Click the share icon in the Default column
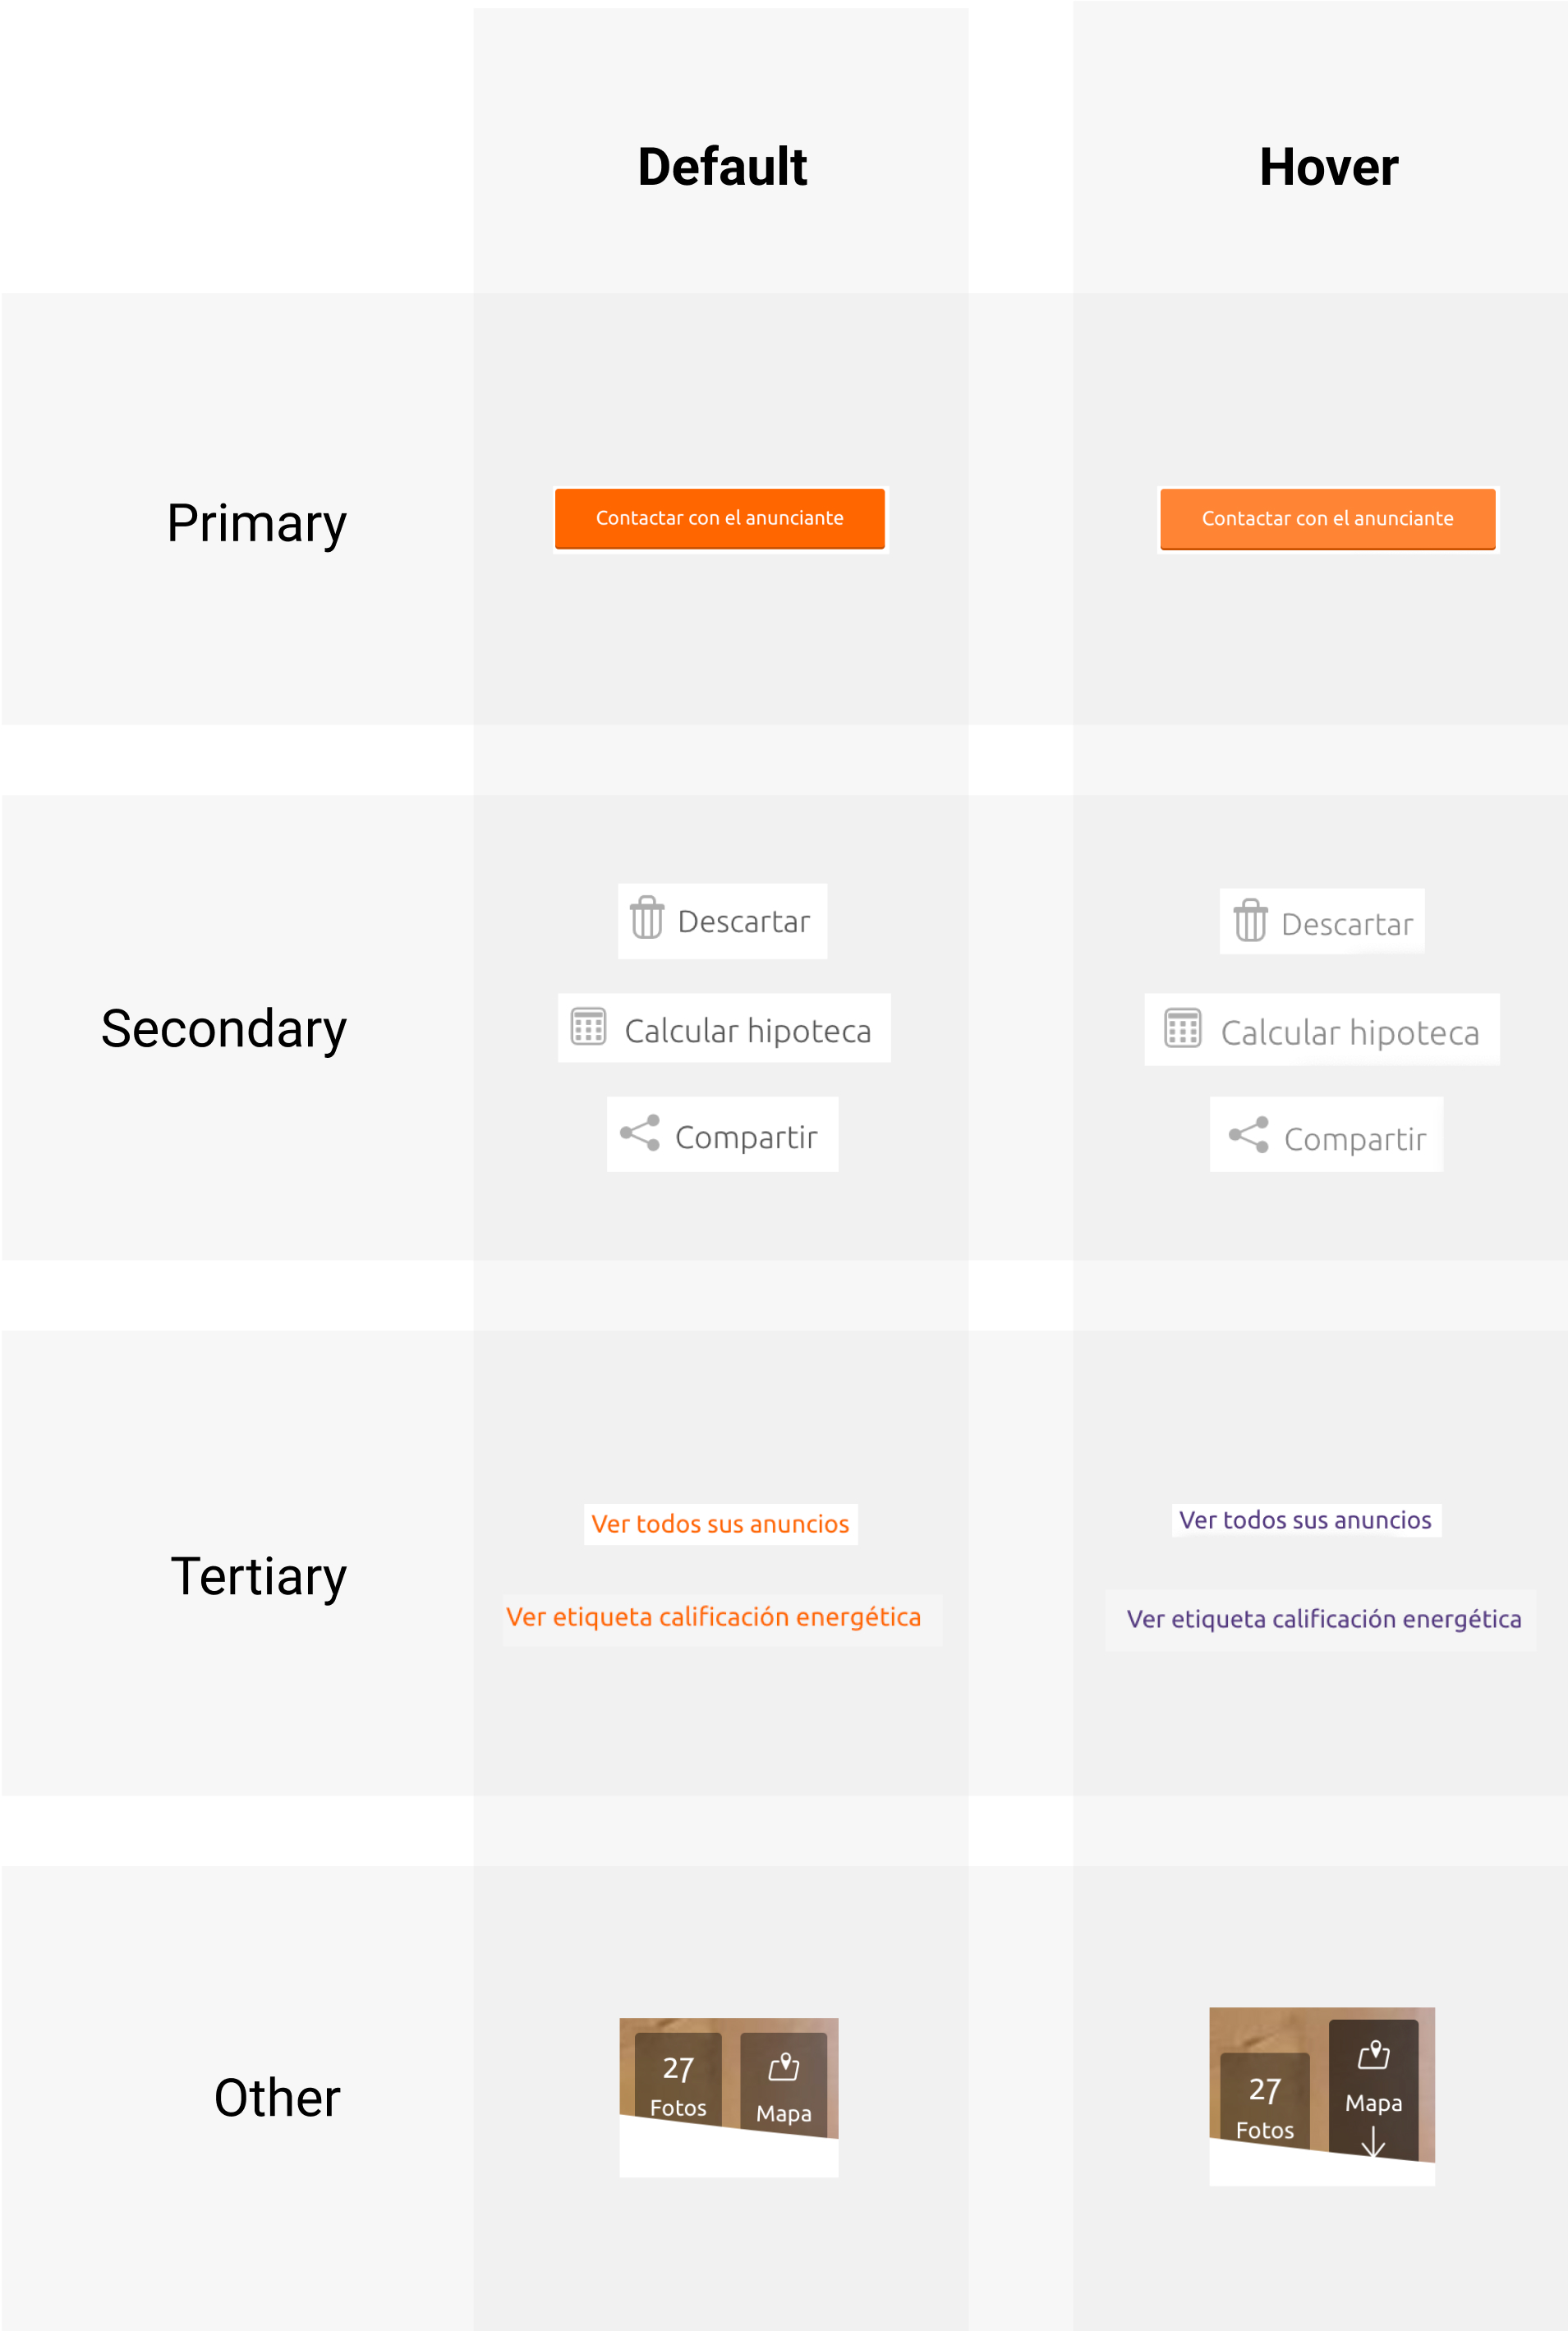 640,1133
